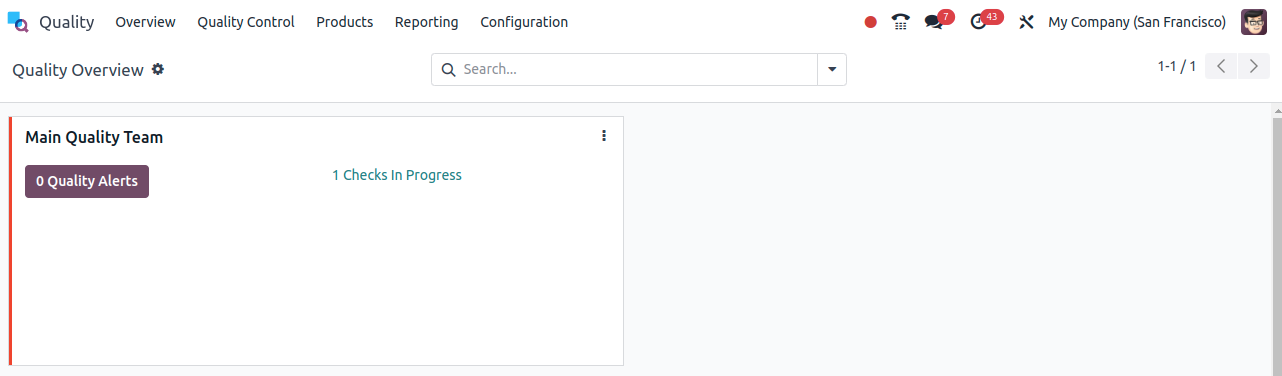Click the 0 Quality Alerts button
1282x376 pixels.
87,181
